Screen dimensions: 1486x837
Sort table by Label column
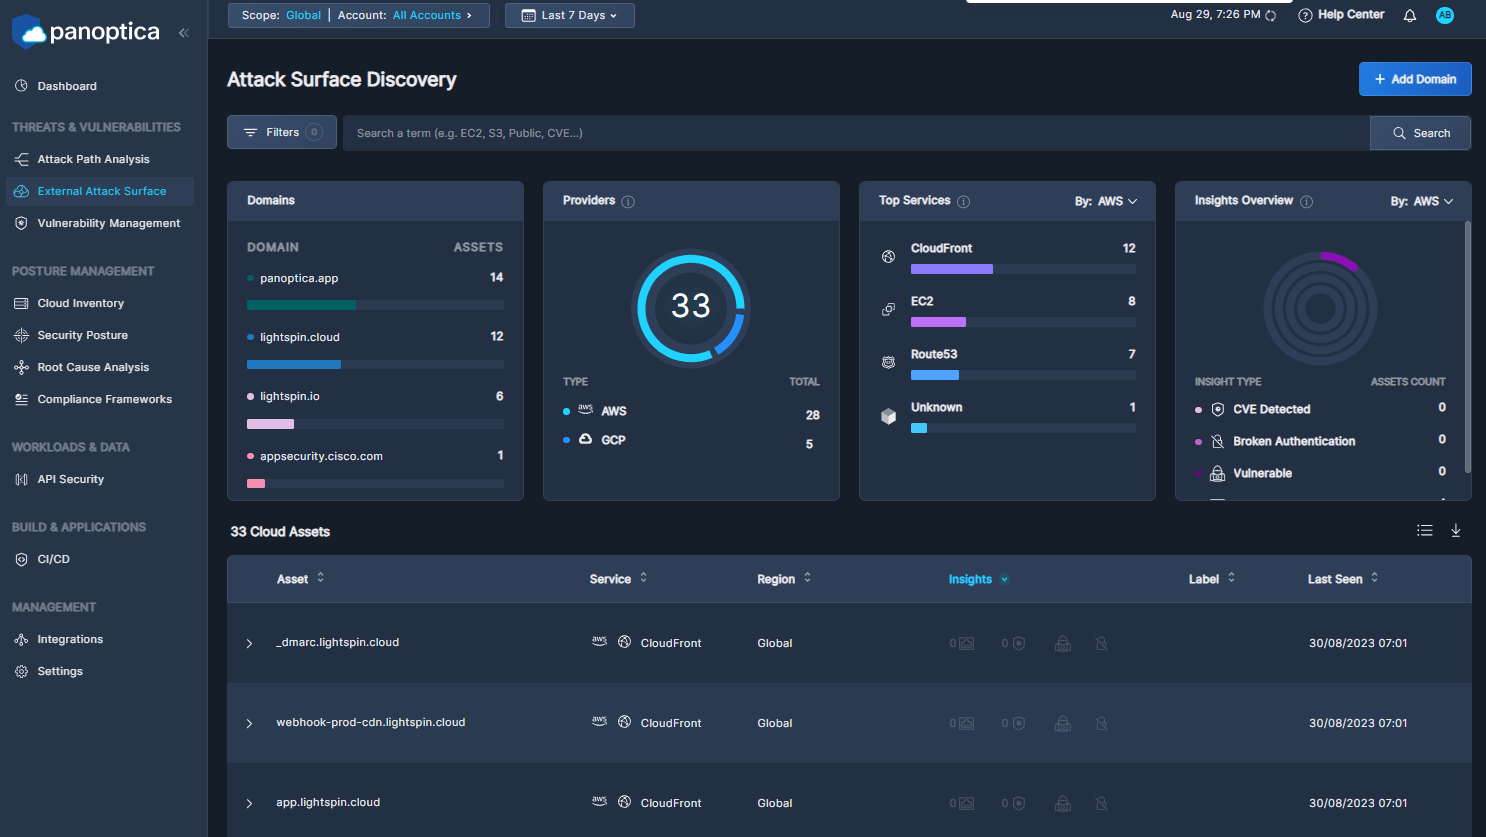point(1212,579)
